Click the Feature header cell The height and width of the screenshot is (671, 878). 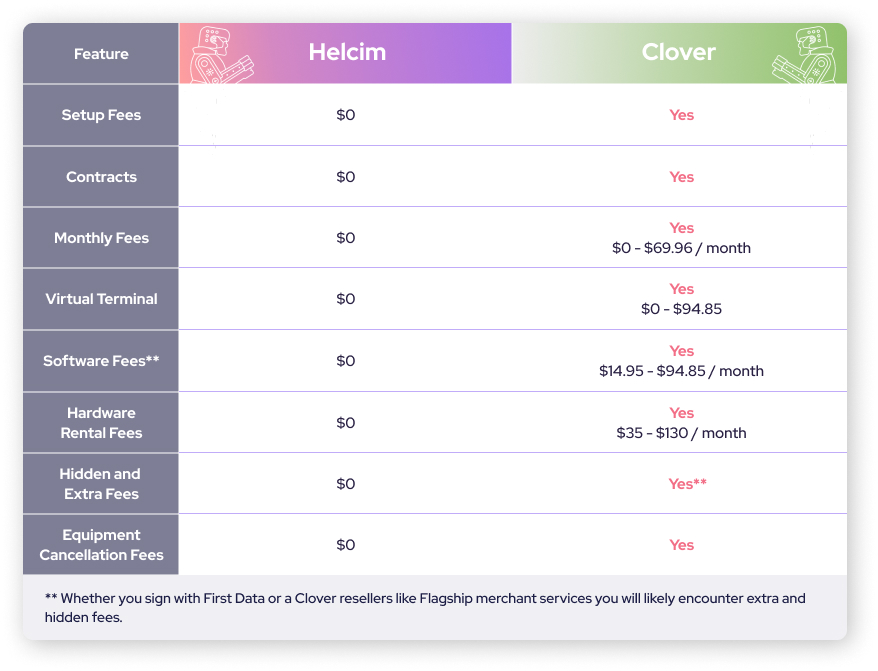click(x=101, y=54)
